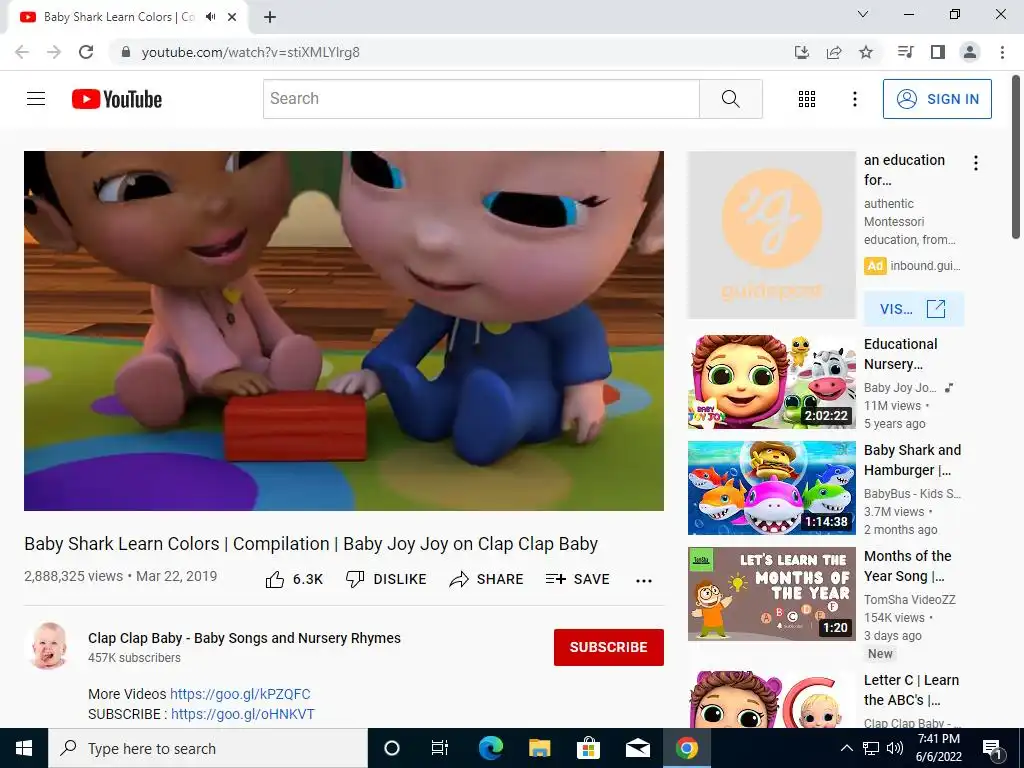Open Clap Clap Baby channel avatar
This screenshot has width=1024, height=768.
point(50,647)
